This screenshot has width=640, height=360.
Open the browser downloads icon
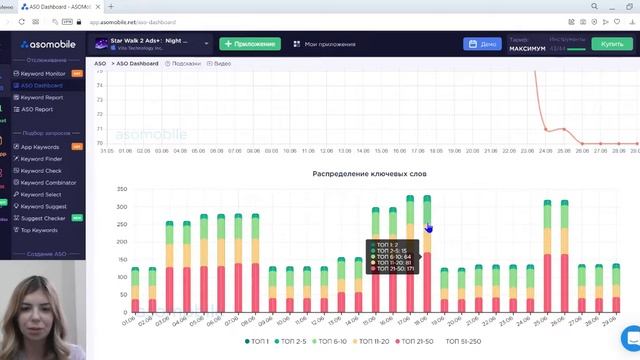click(632, 22)
